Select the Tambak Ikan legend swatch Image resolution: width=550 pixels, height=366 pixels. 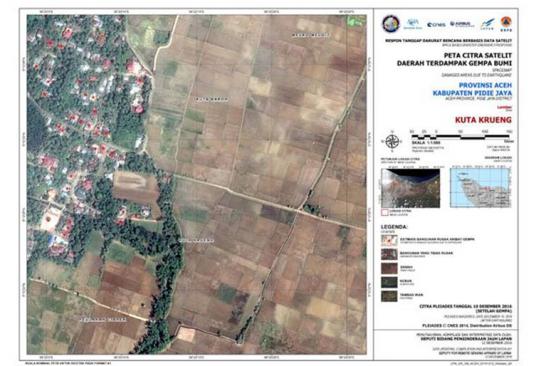click(x=389, y=296)
